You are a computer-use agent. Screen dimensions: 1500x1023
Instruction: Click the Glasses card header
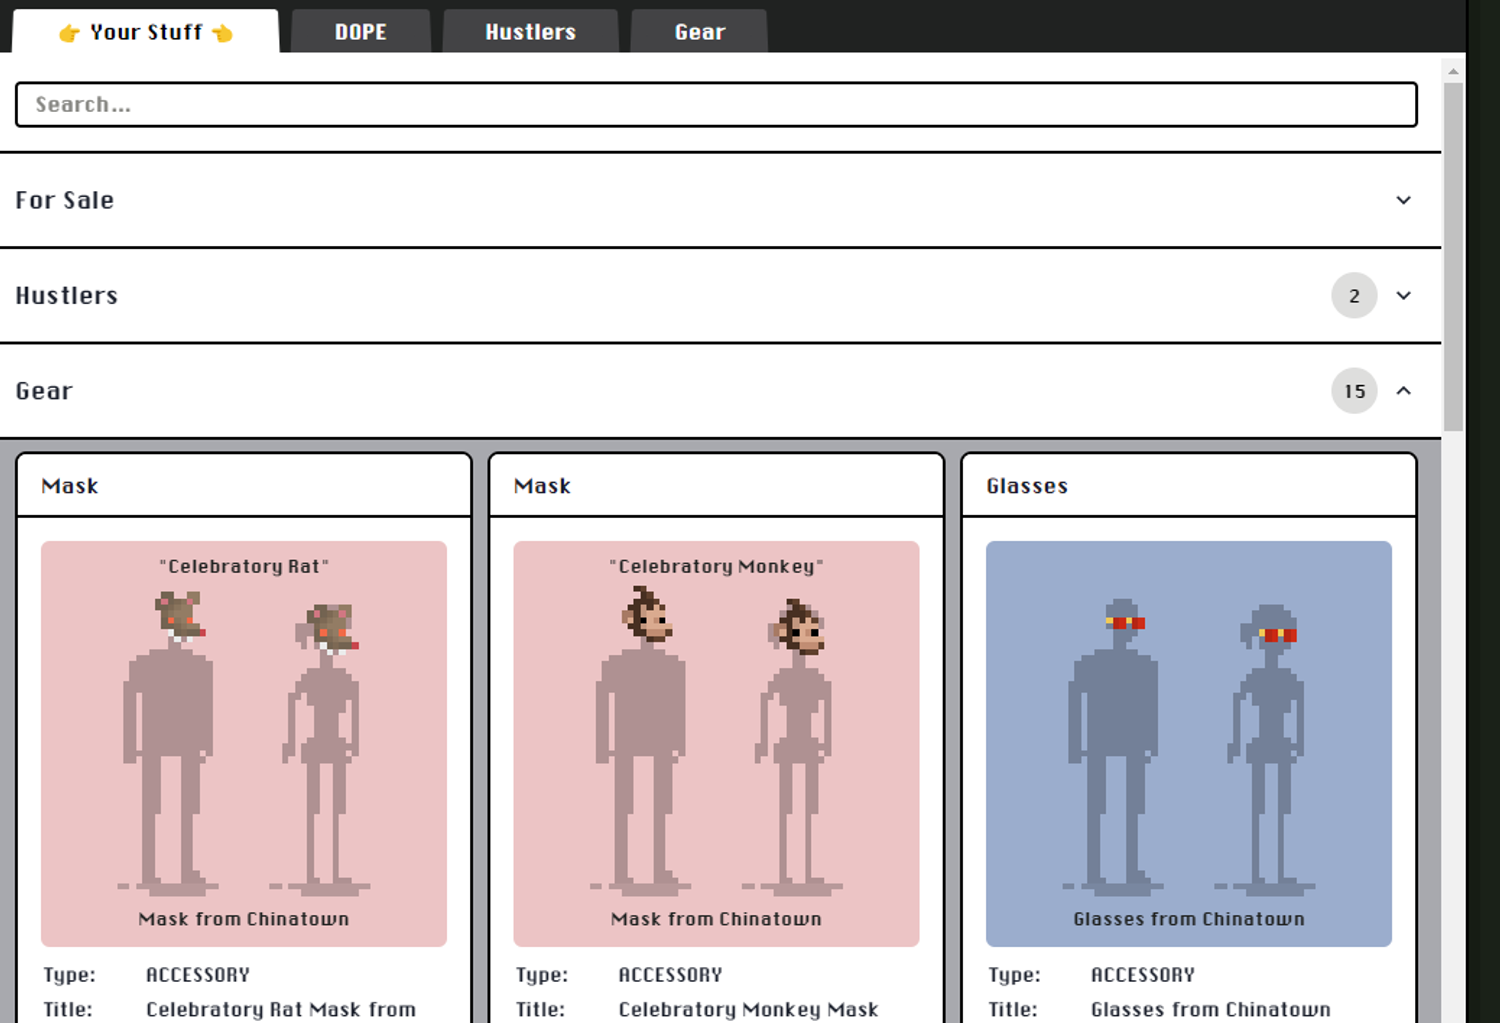[x=1188, y=486]
